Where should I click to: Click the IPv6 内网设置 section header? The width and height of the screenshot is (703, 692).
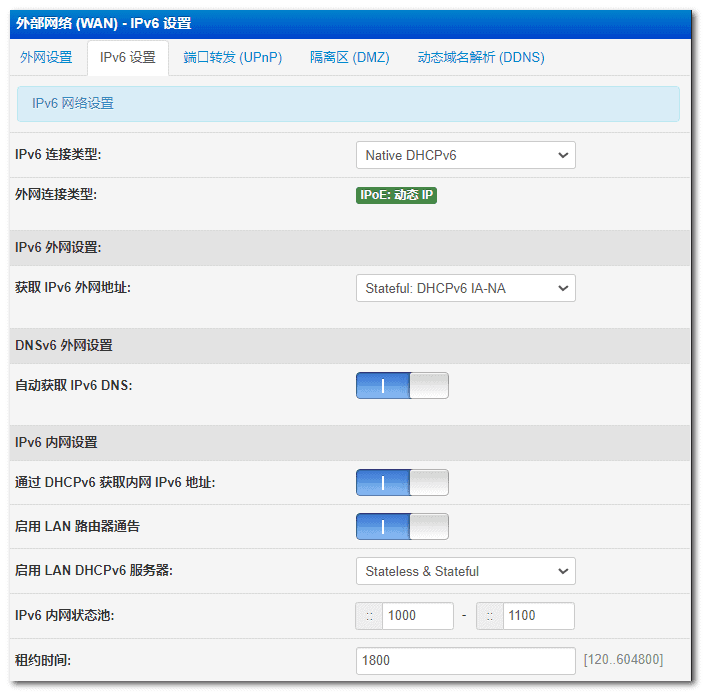coord(56,442)
